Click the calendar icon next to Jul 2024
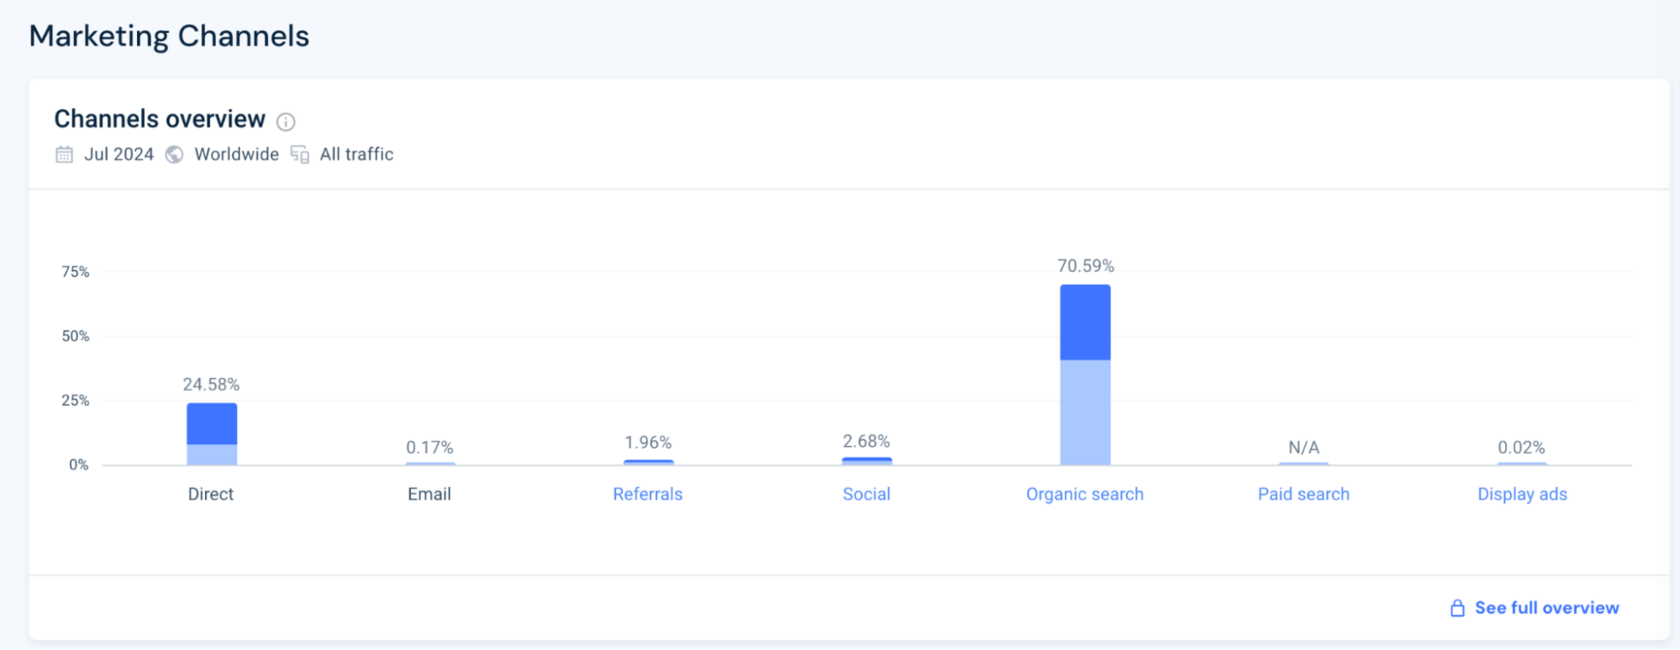 click(64, 154)
